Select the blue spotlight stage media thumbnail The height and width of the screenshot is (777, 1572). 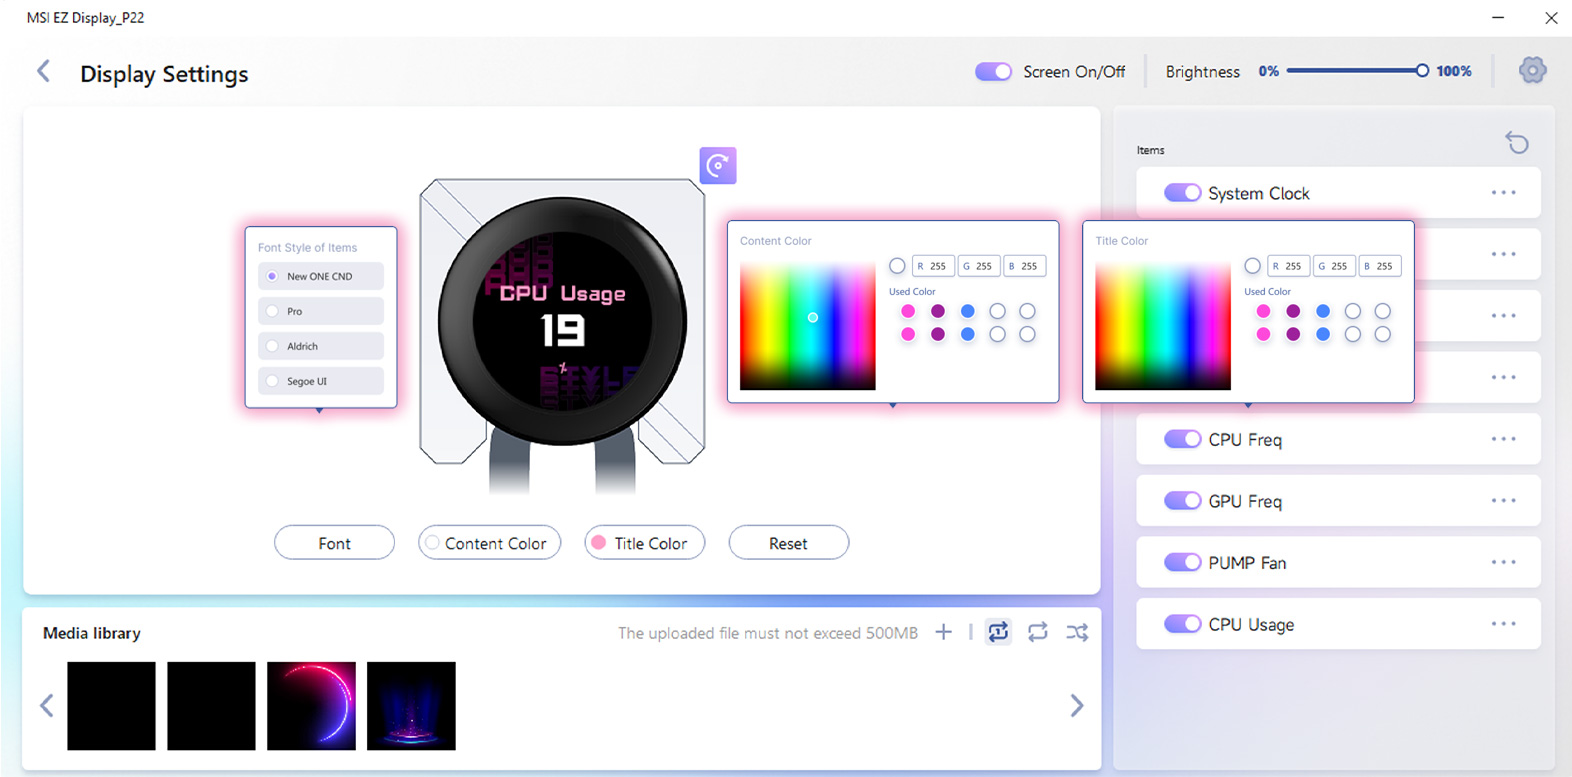(411, 706)
